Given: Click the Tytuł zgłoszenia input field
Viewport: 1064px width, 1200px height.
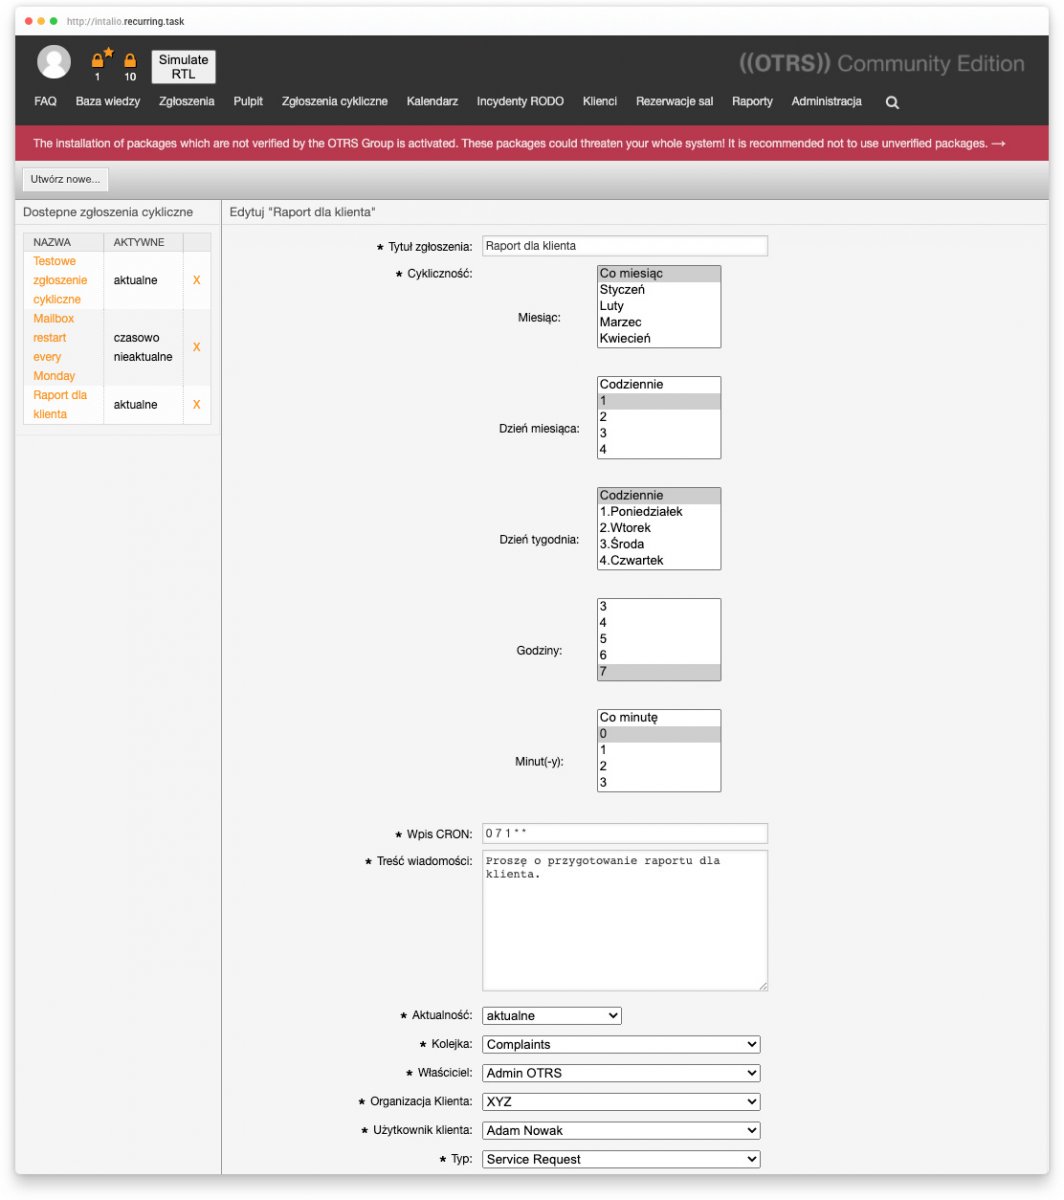Looking at the screenshot, I should pos(625,246).
